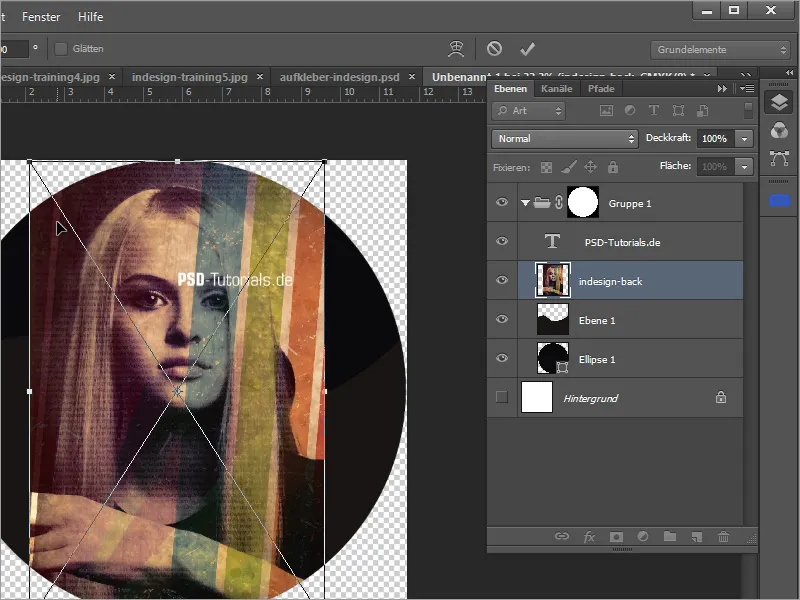
Task: Collapse the Gruppe 1 group triangle
Action: pyautogui.click(x=525, y=203)
